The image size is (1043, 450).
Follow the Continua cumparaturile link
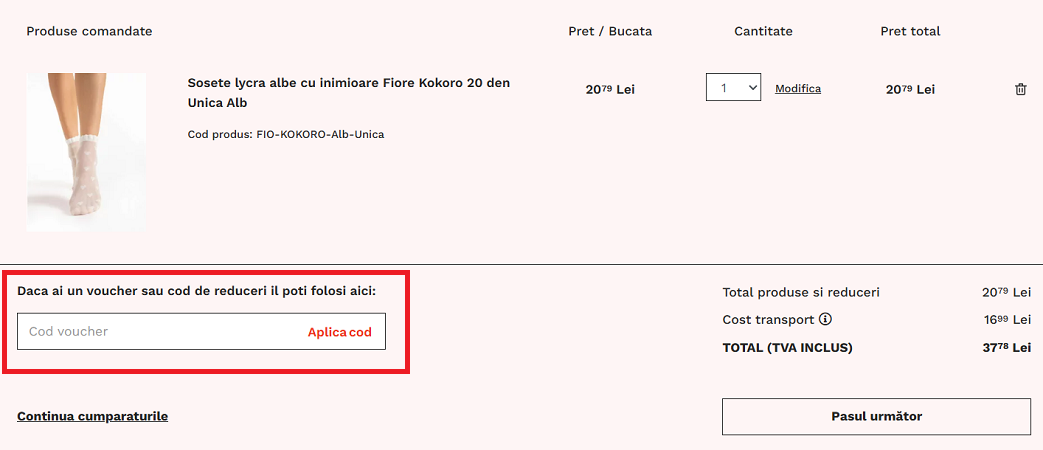click(92, 416)
